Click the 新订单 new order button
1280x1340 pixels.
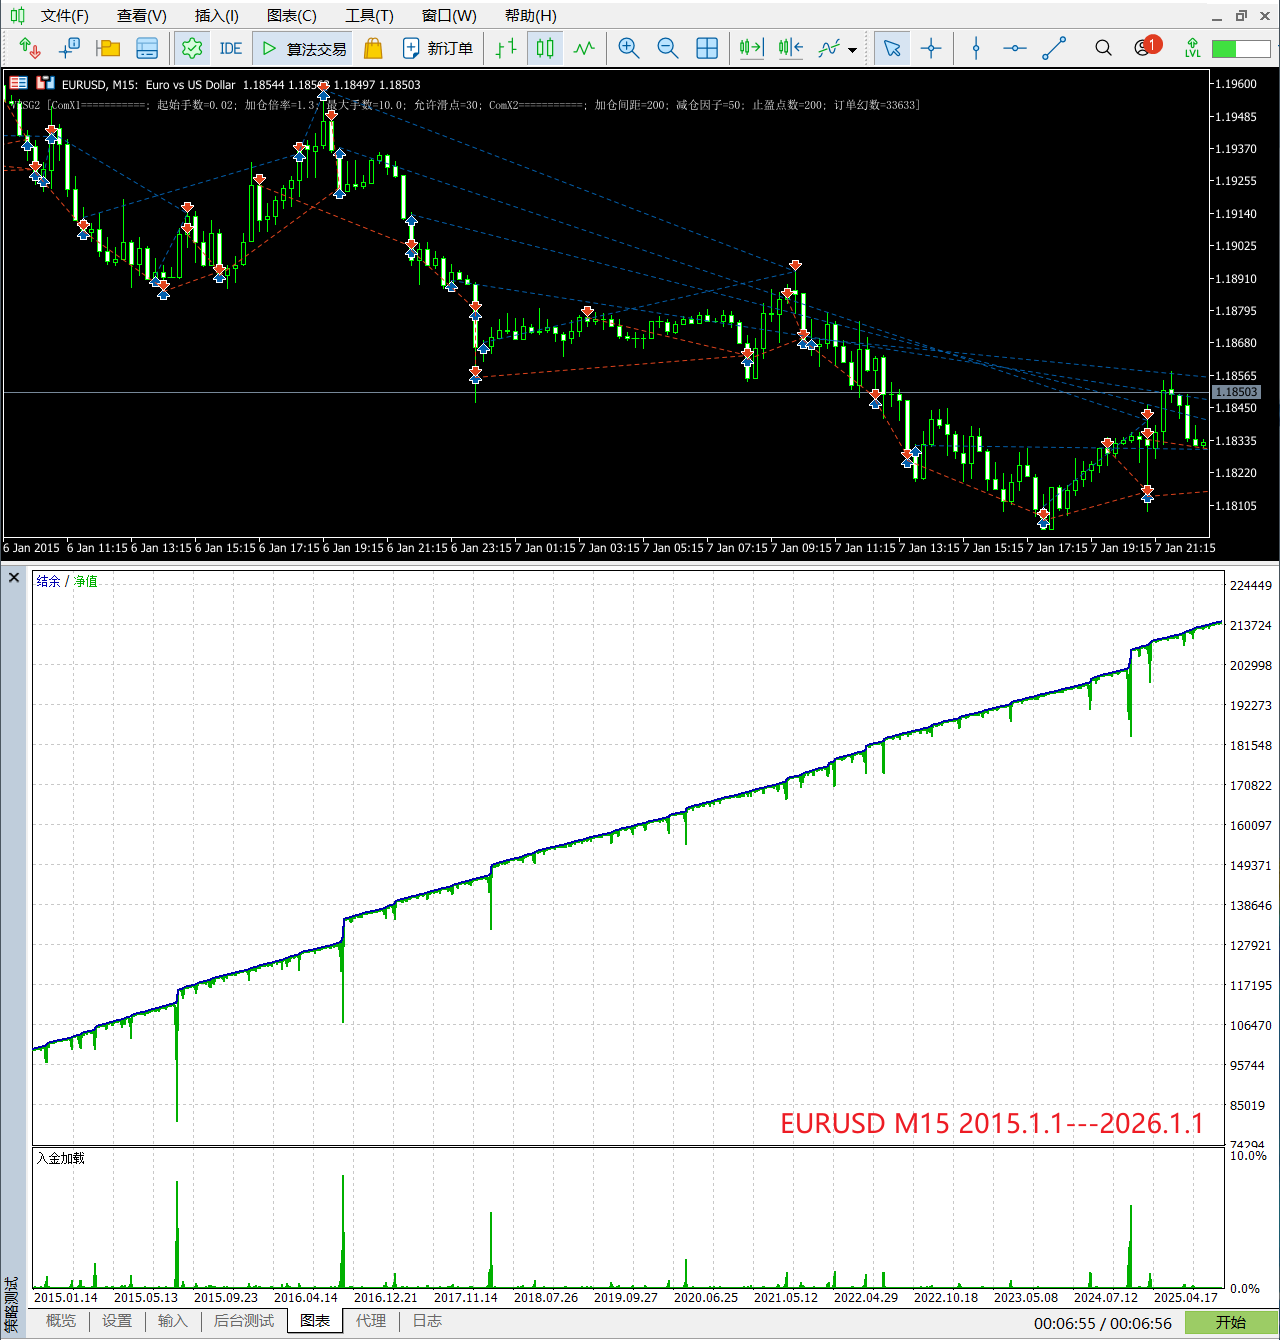438,48
